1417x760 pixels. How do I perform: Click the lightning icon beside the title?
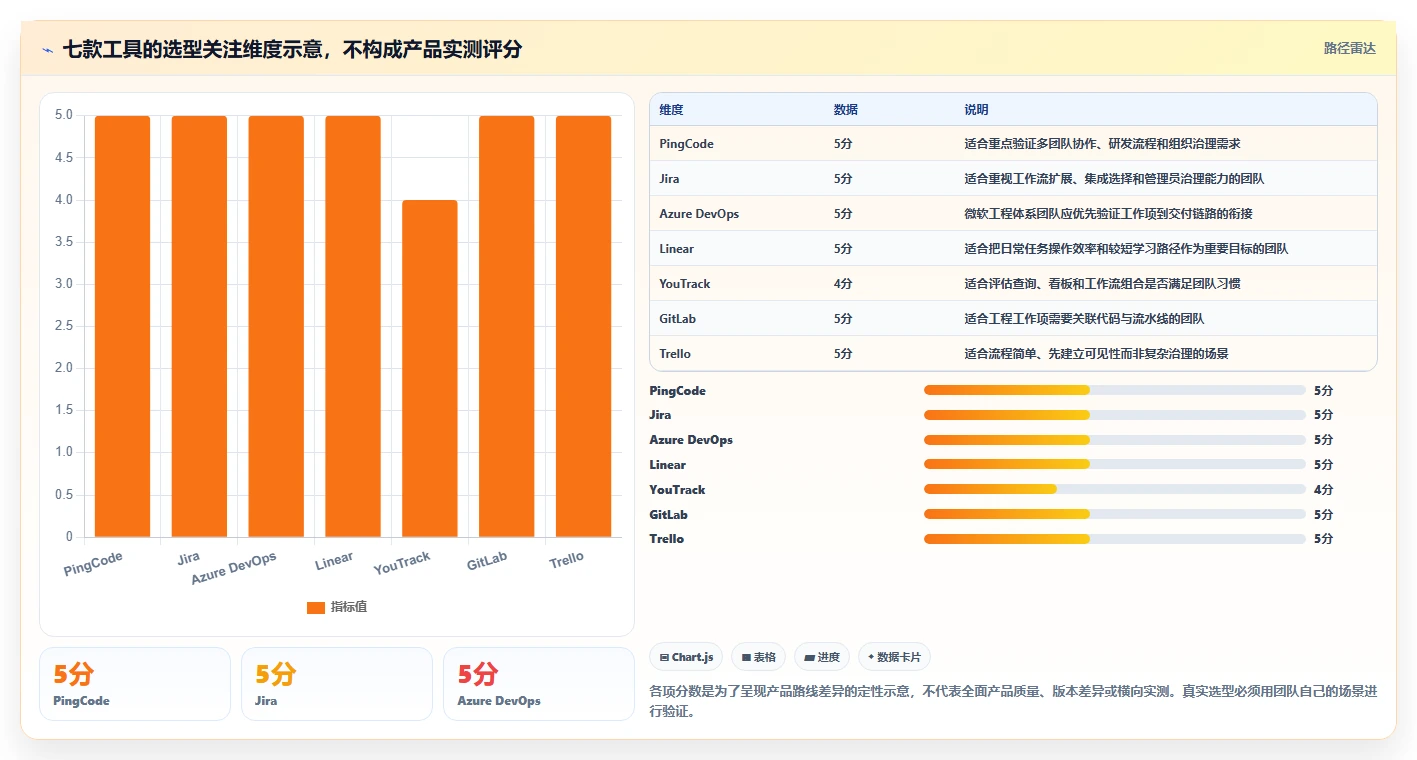point(48,49)
